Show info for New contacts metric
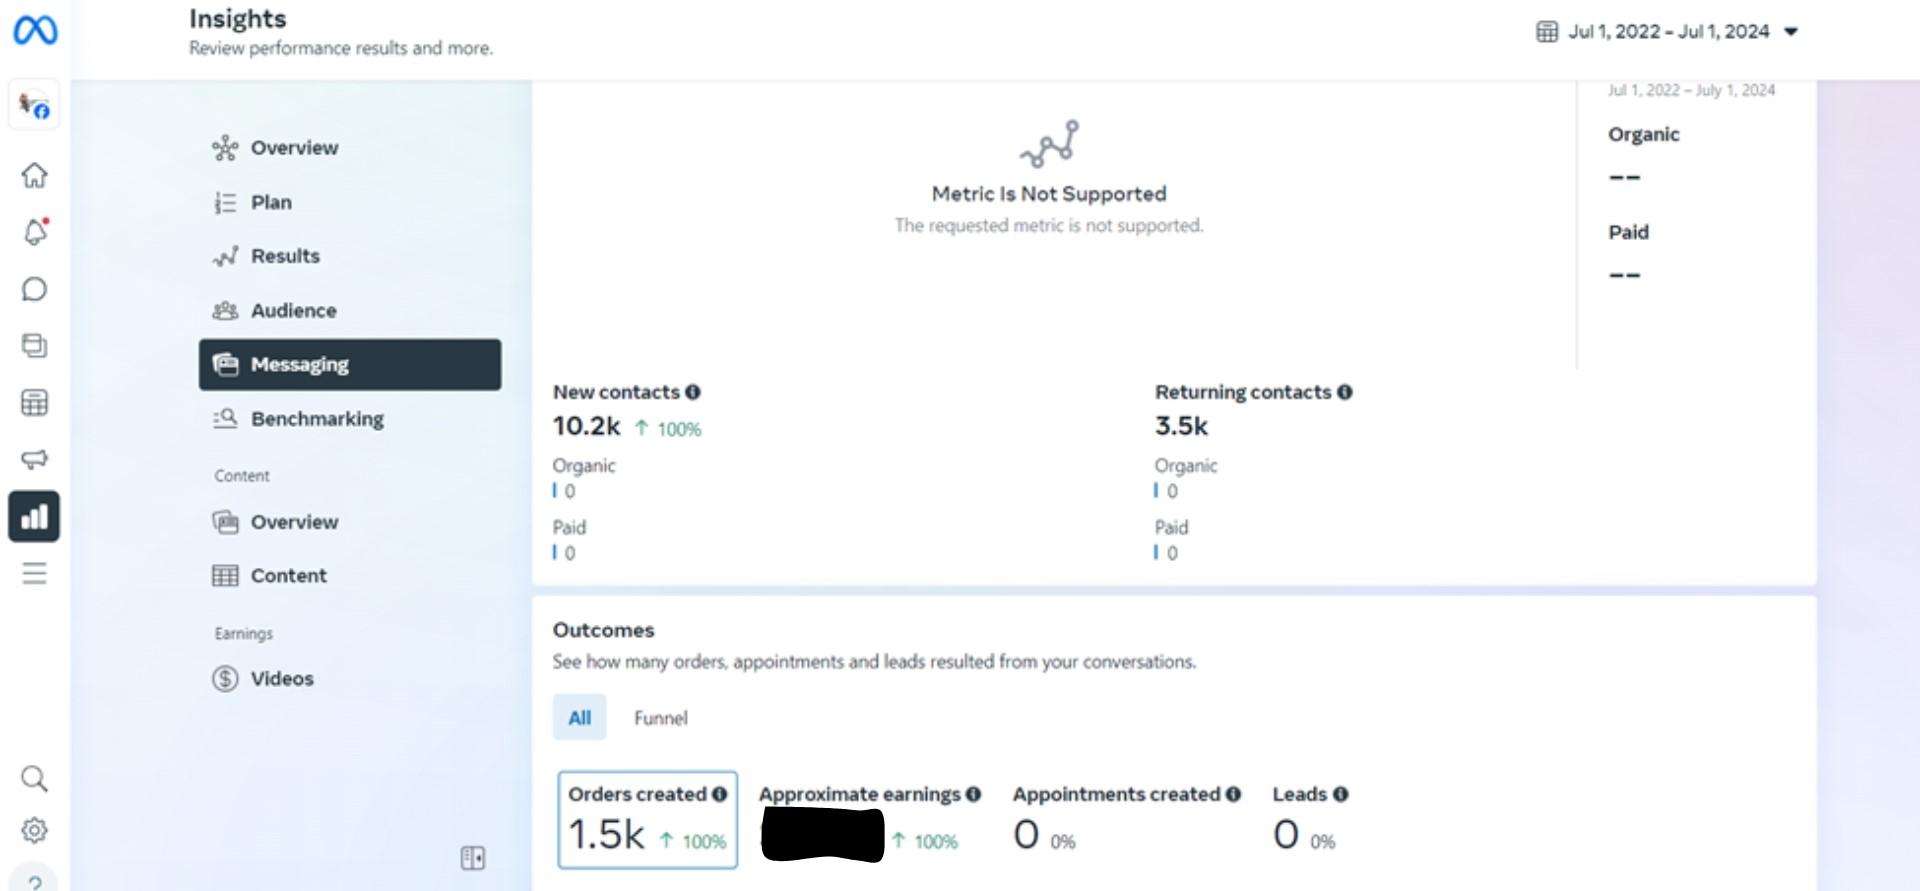The width and height of the screenshot is (1920, 891). tap(693, 392)
